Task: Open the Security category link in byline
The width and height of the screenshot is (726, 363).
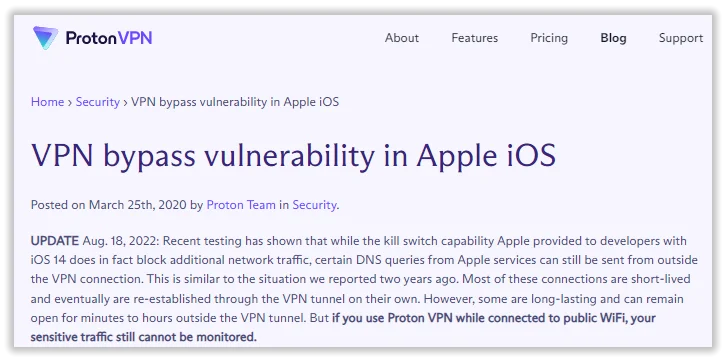Action: click(314, 205)
